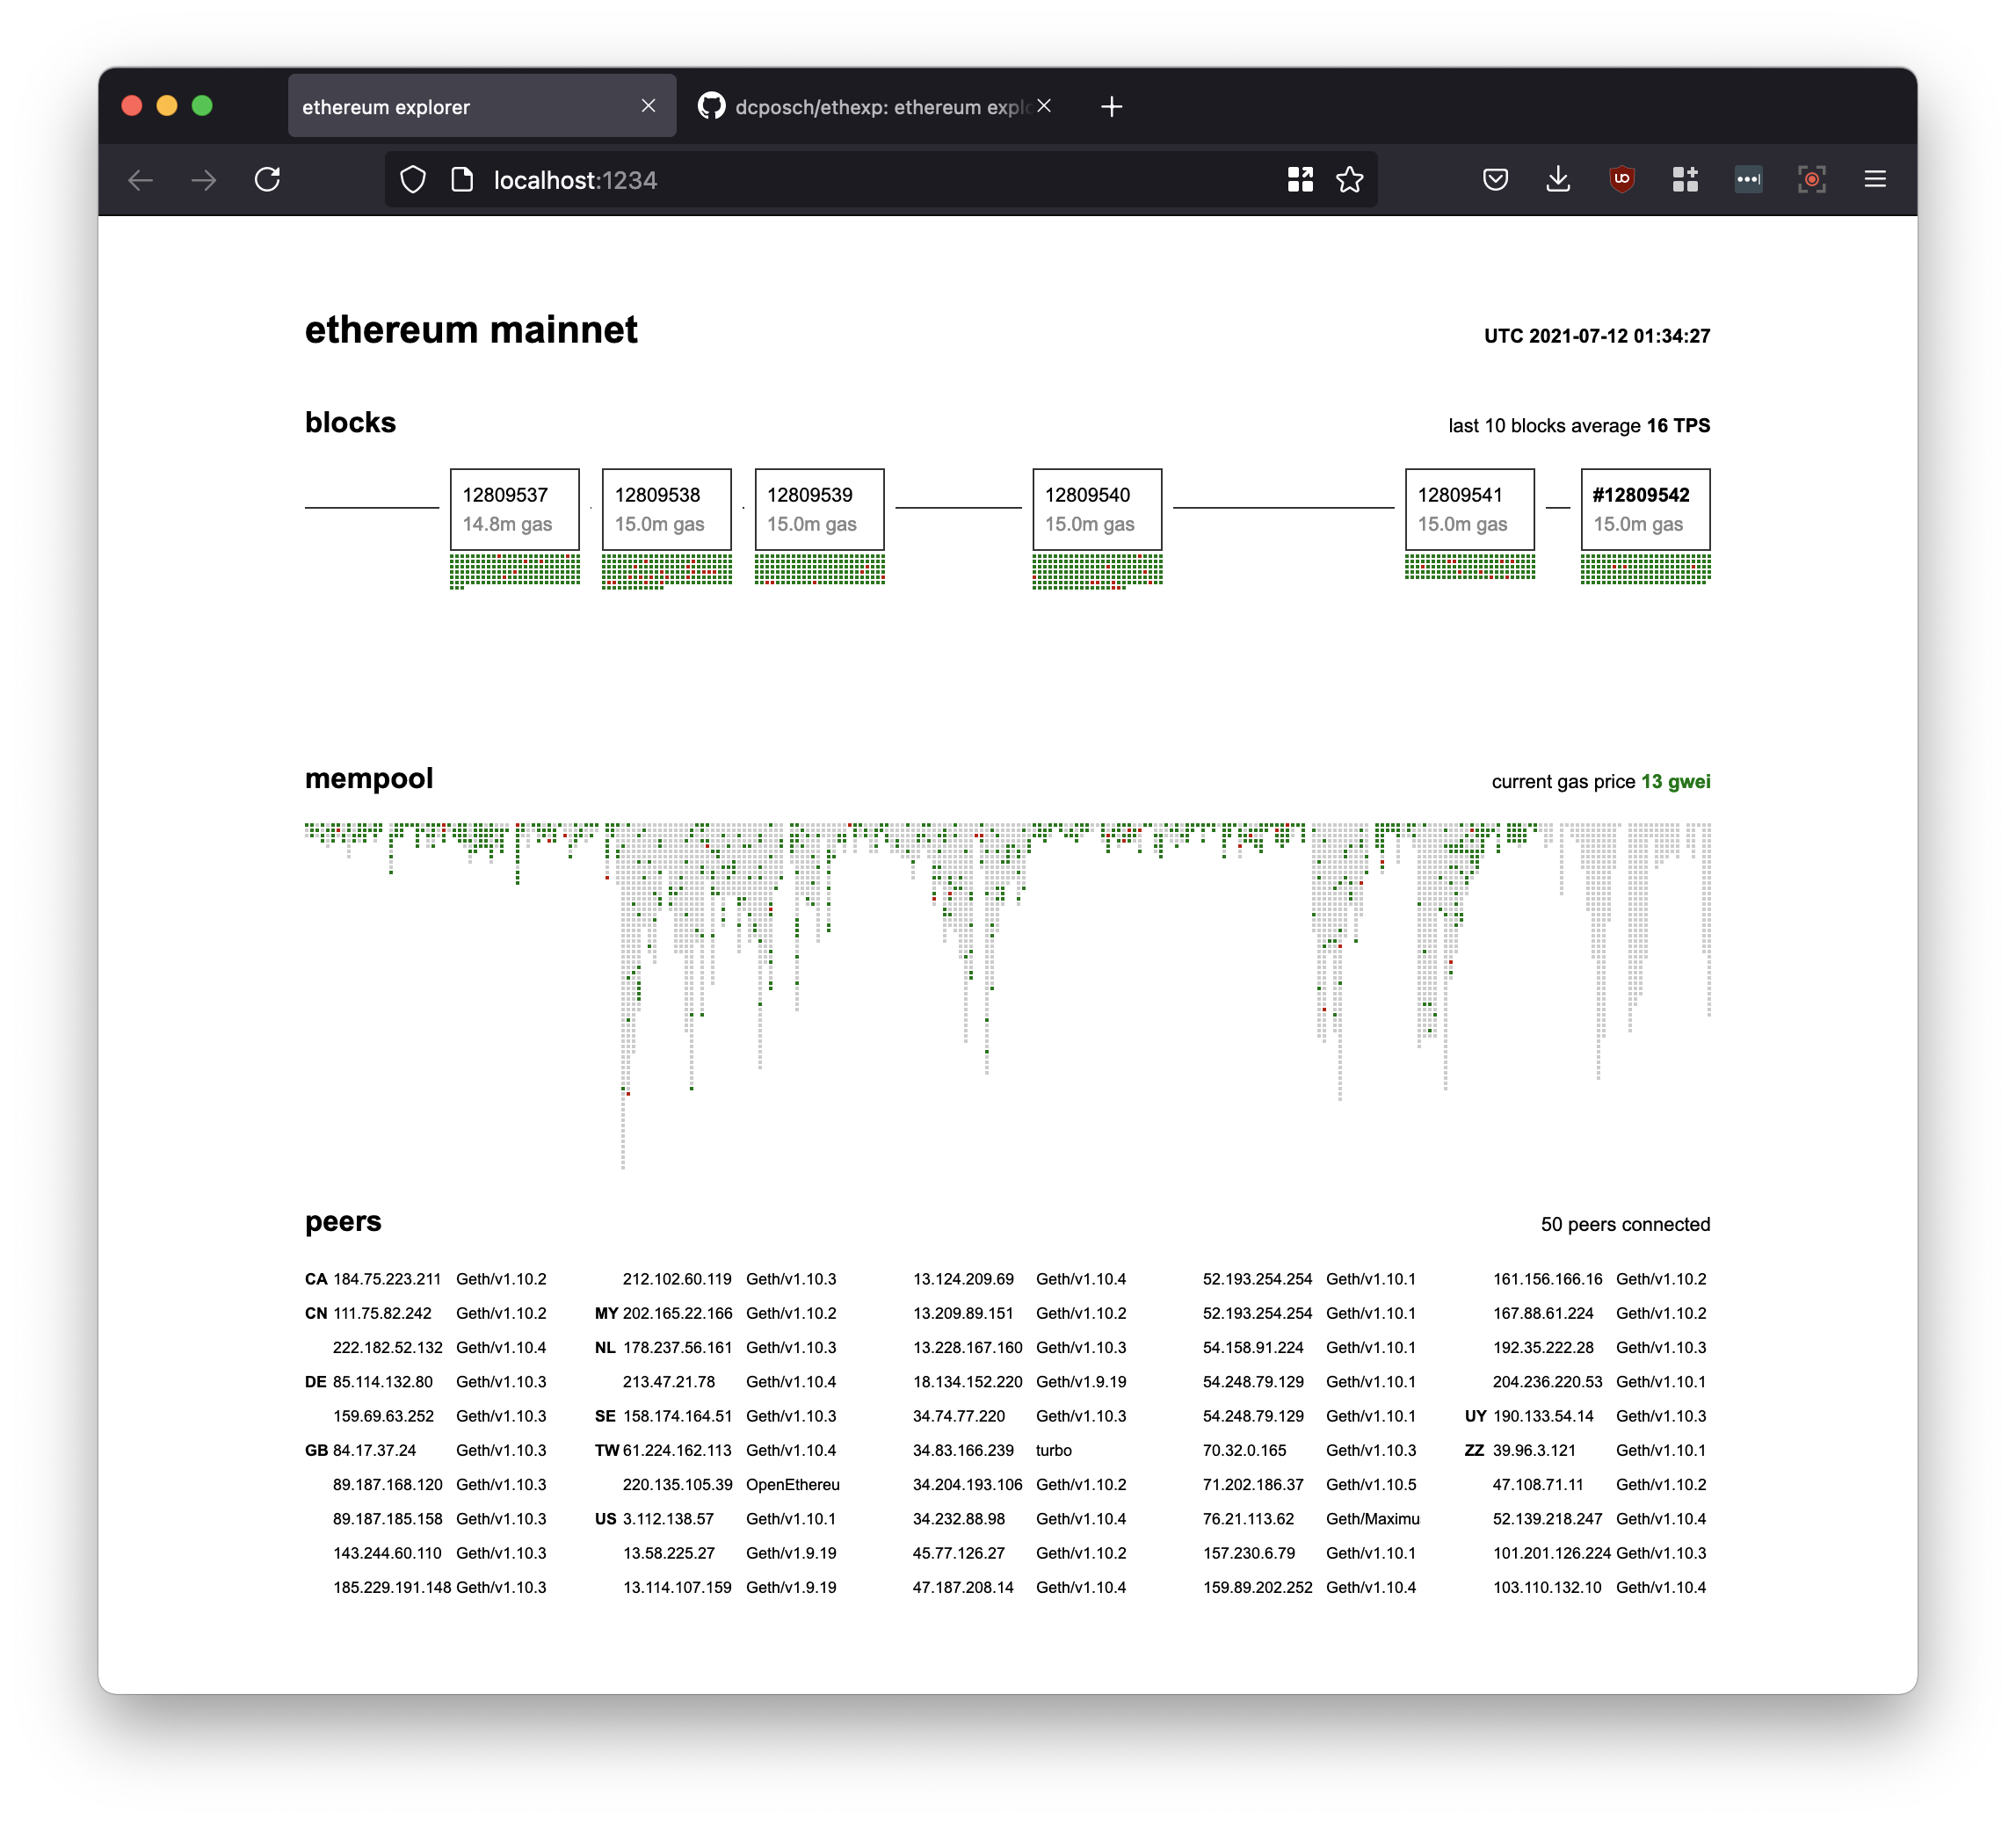Open a new tab with the plus button
This screenshot has width=2016, height=1824.
(1112, 106)
